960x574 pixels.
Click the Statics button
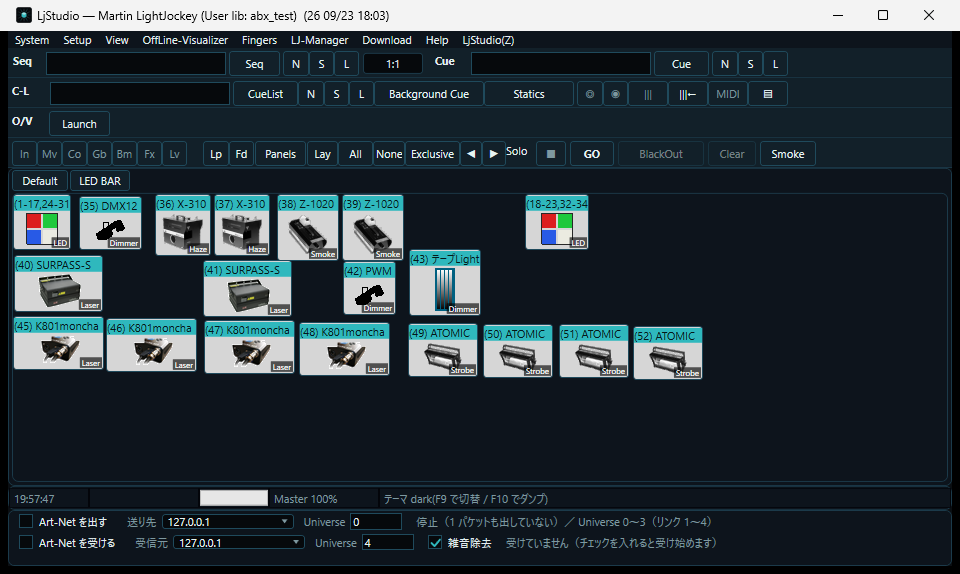[529, 94]
